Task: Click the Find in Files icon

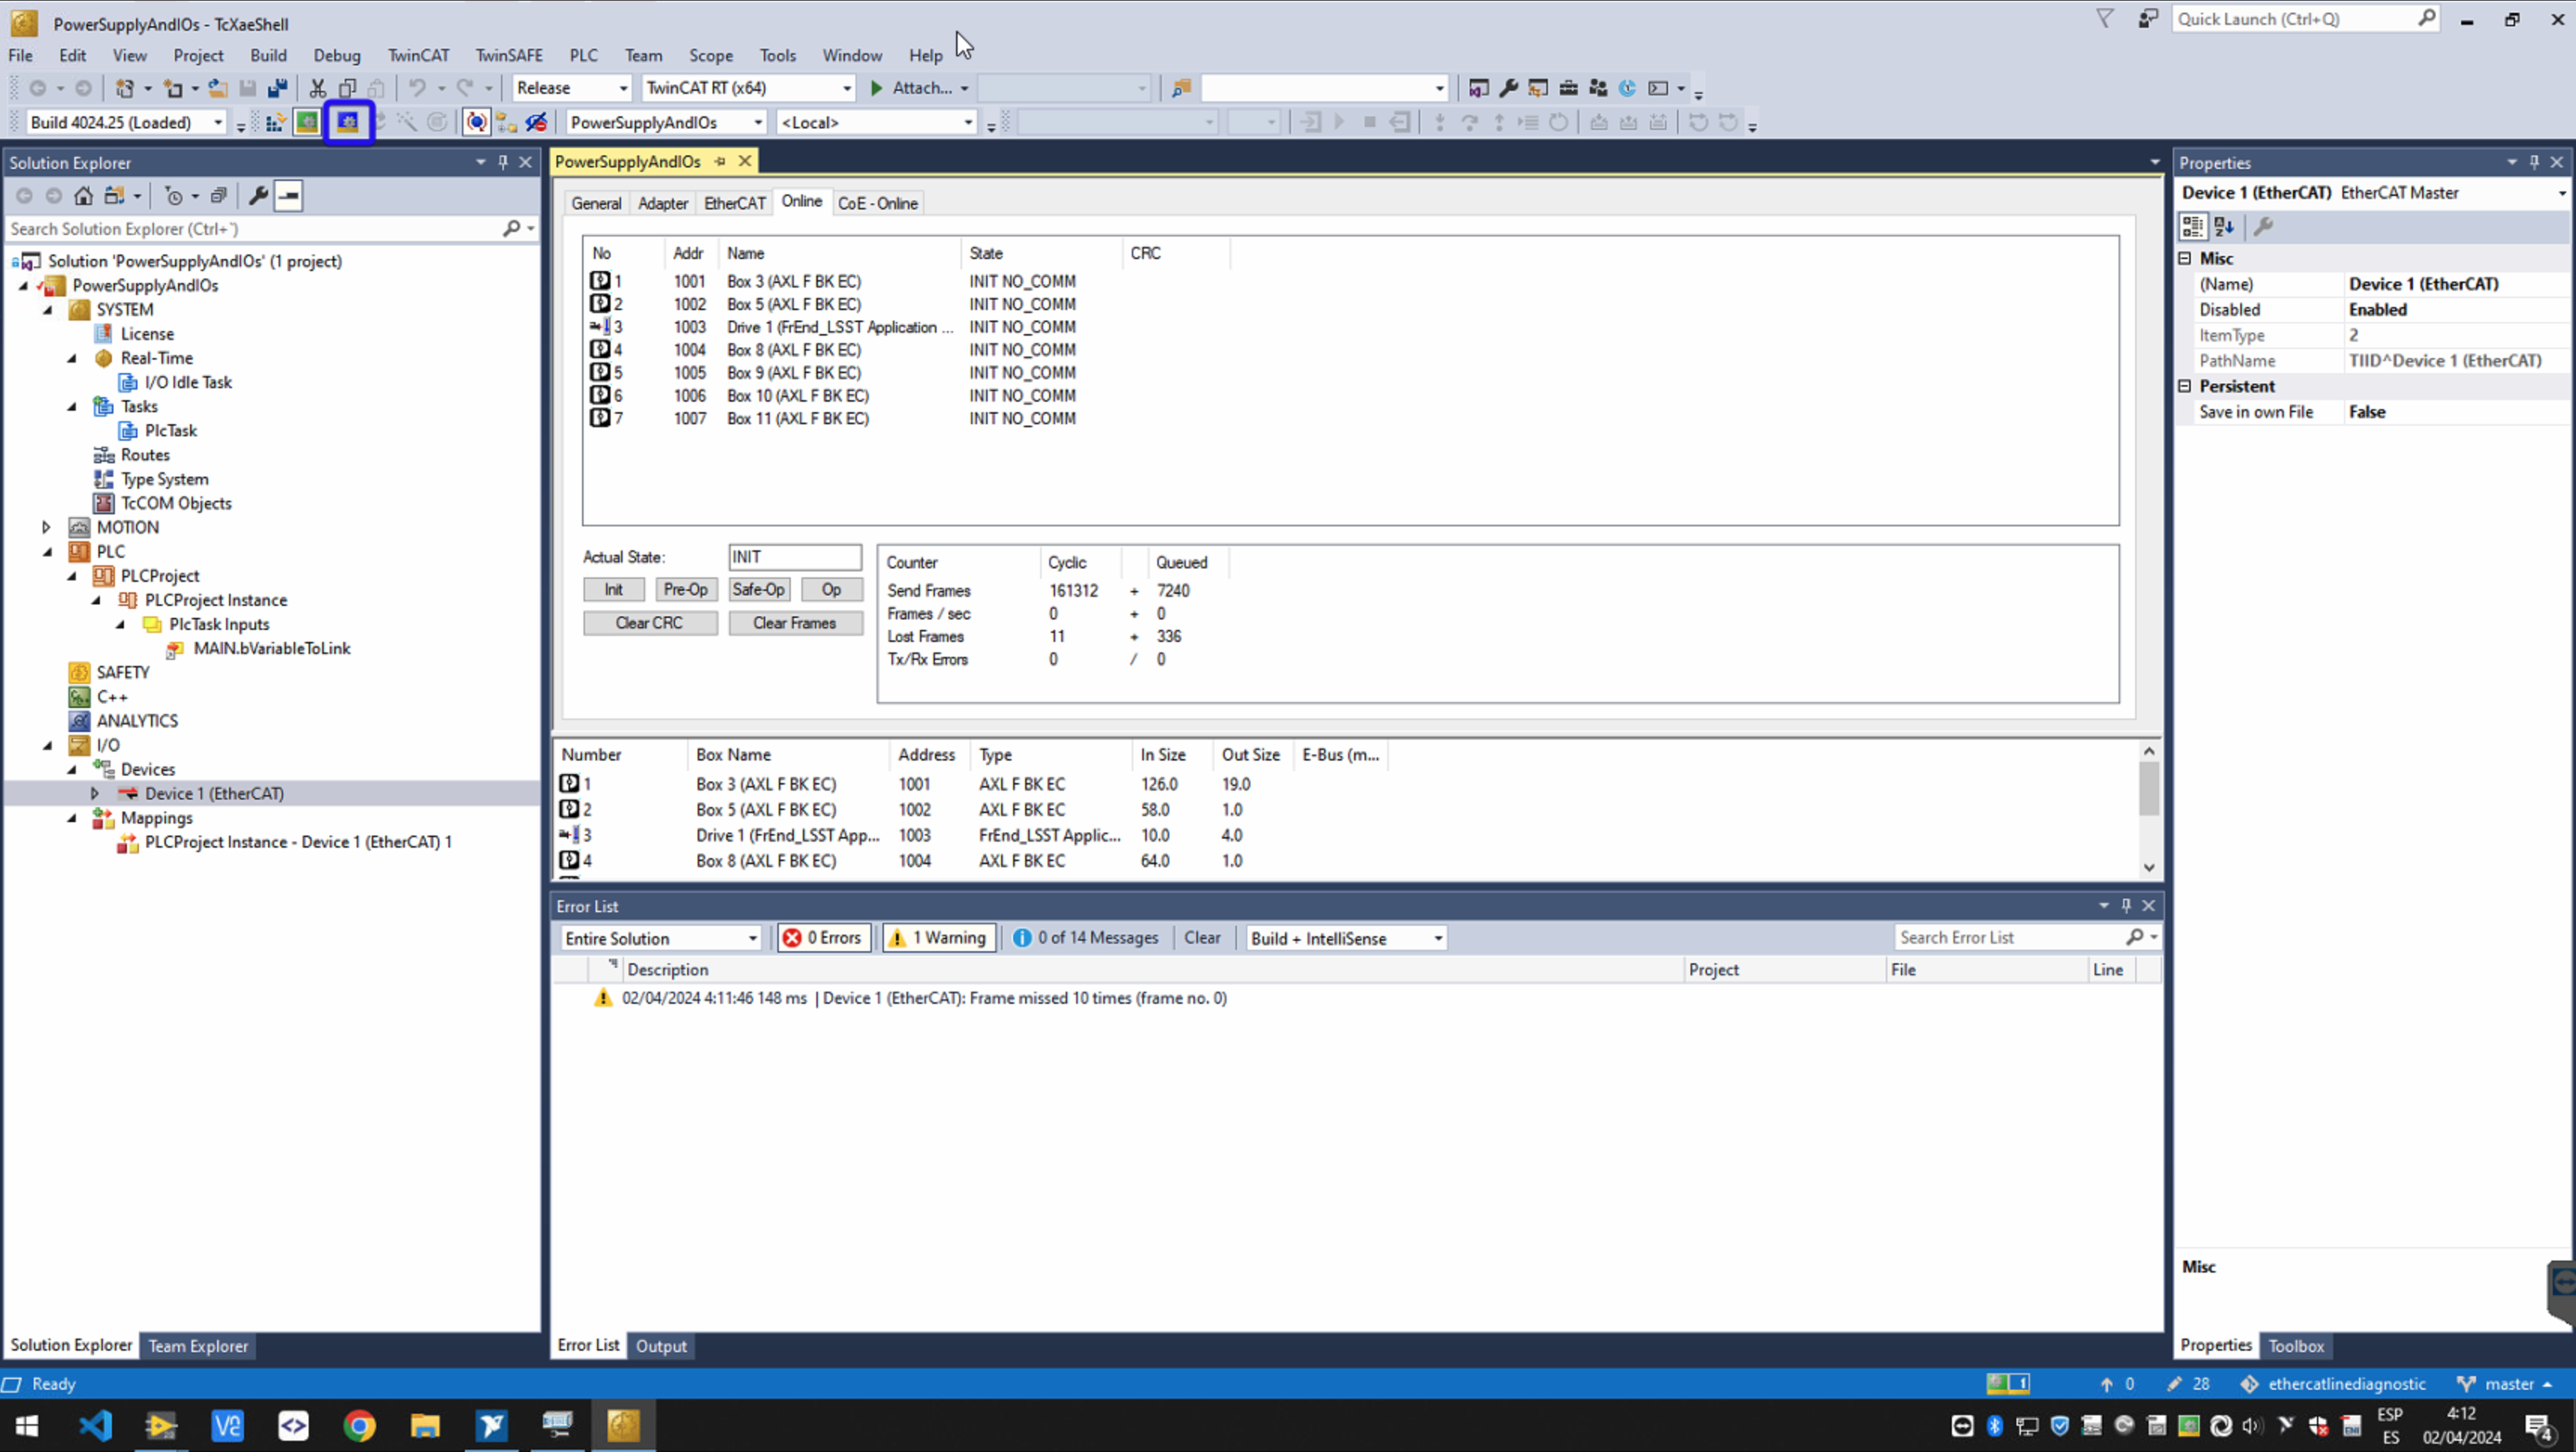Action: [x=1181, y=88]
